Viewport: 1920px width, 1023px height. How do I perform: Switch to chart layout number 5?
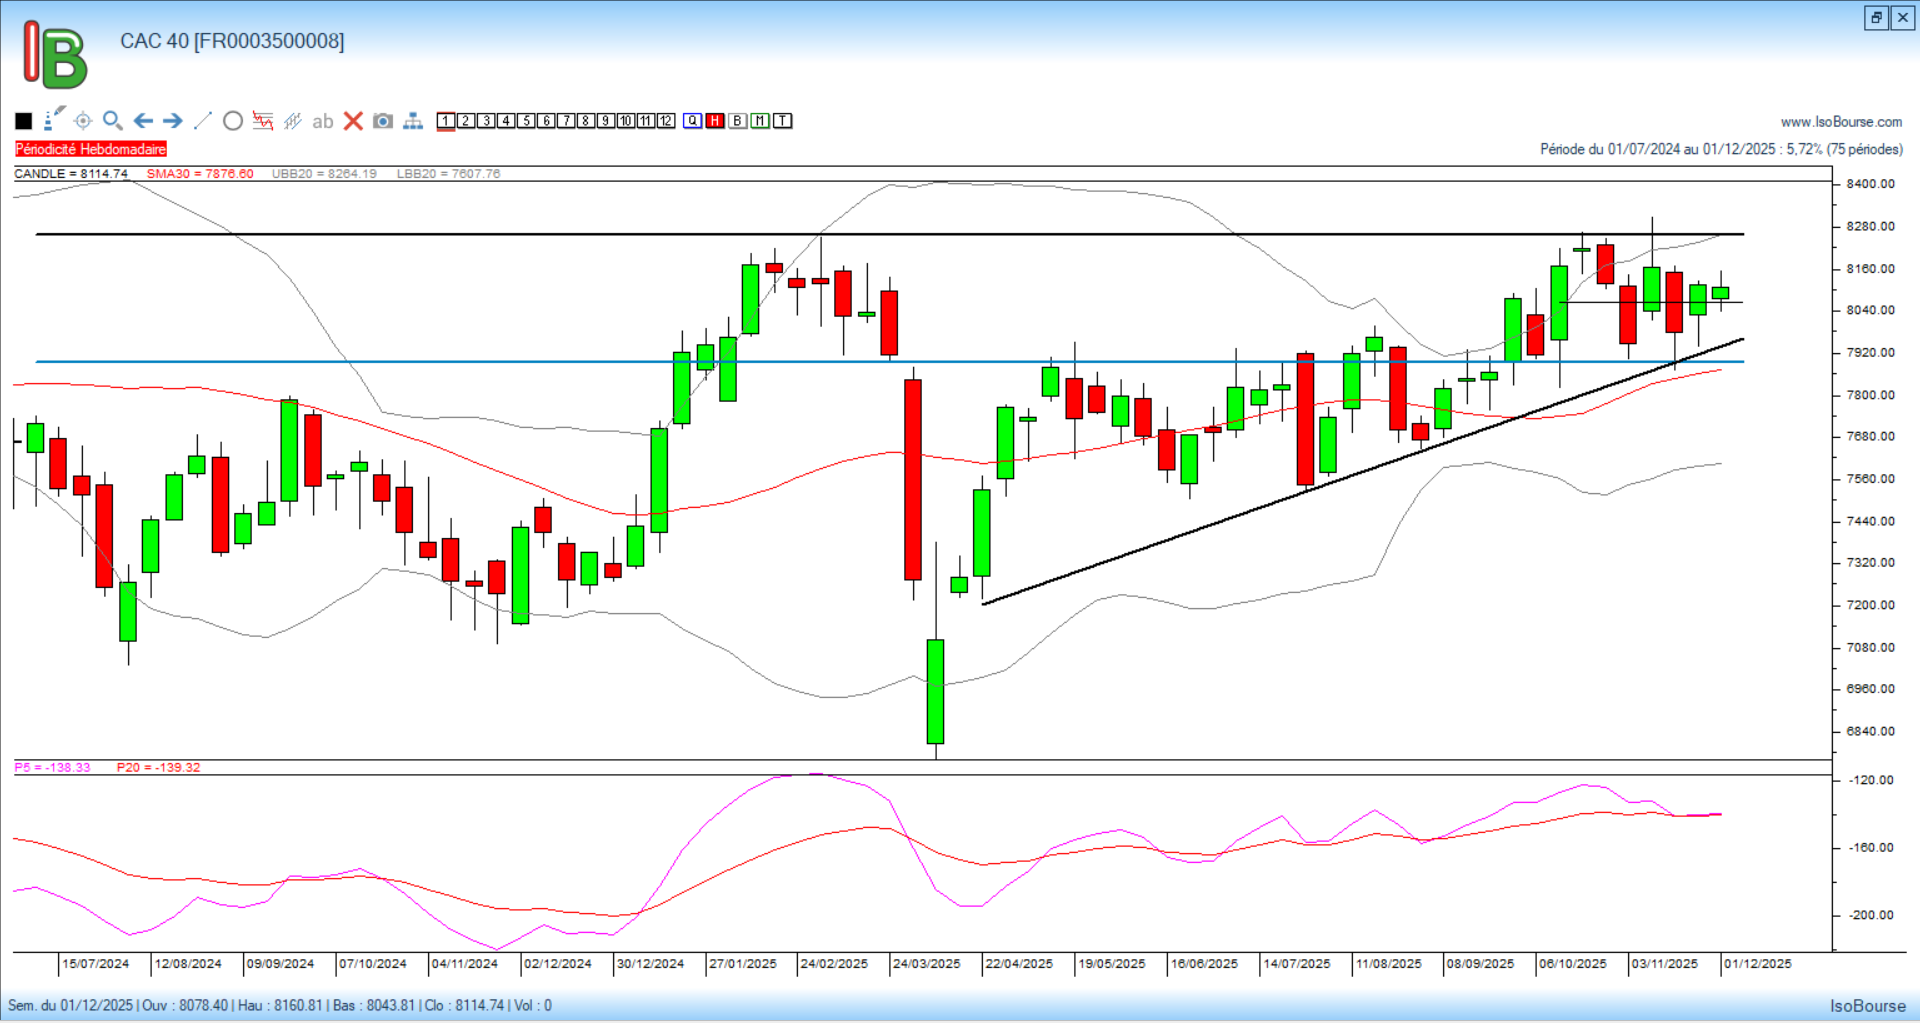tap(526, 121)
